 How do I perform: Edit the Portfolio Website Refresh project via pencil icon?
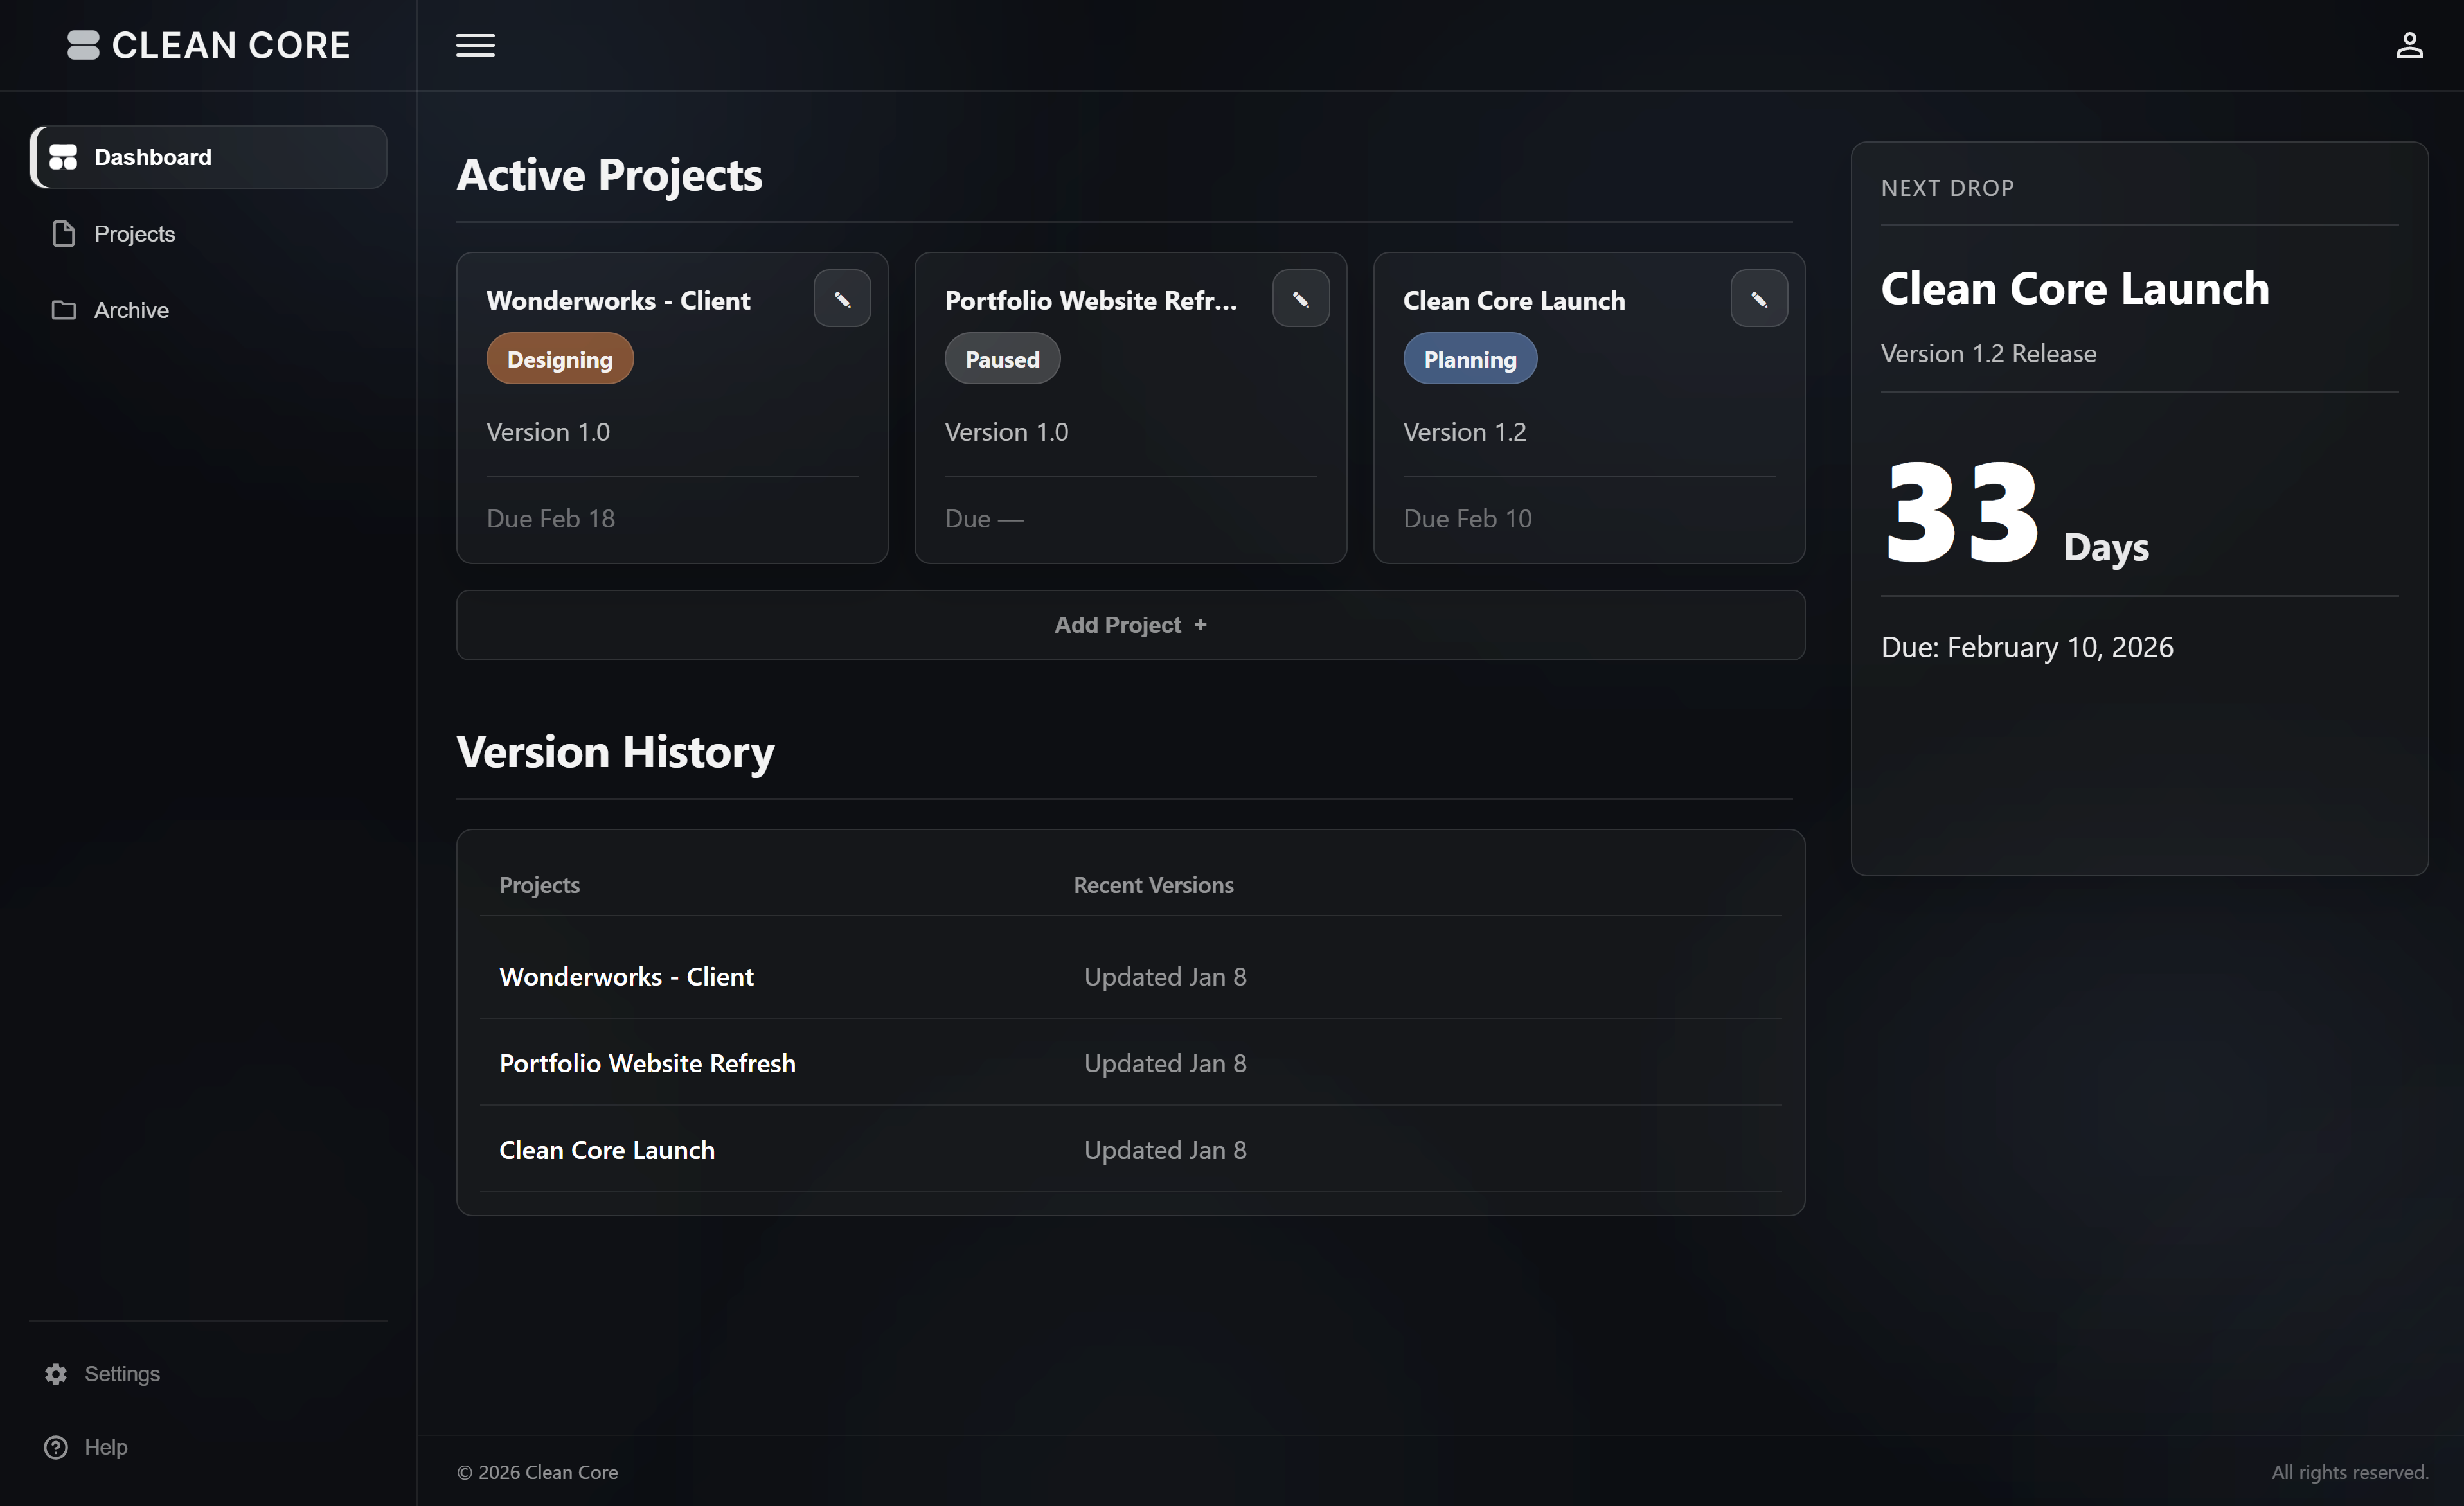tap(1301, 297)
